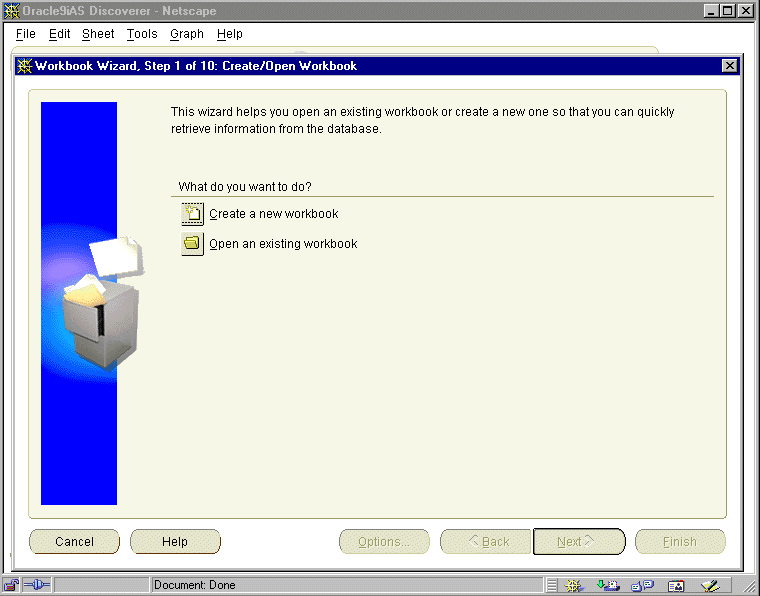The width and height of the screenshot is (760, 596).
Task: Click the Back button
Action: pyautogui.click(x=486, y=541)
